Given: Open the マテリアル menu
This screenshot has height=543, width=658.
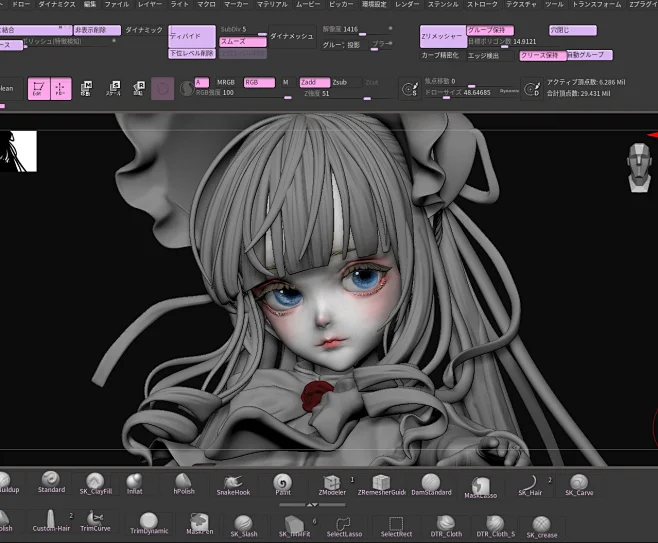Looking at the screenshot, I should pyautogui.click(x=272, y=5).
